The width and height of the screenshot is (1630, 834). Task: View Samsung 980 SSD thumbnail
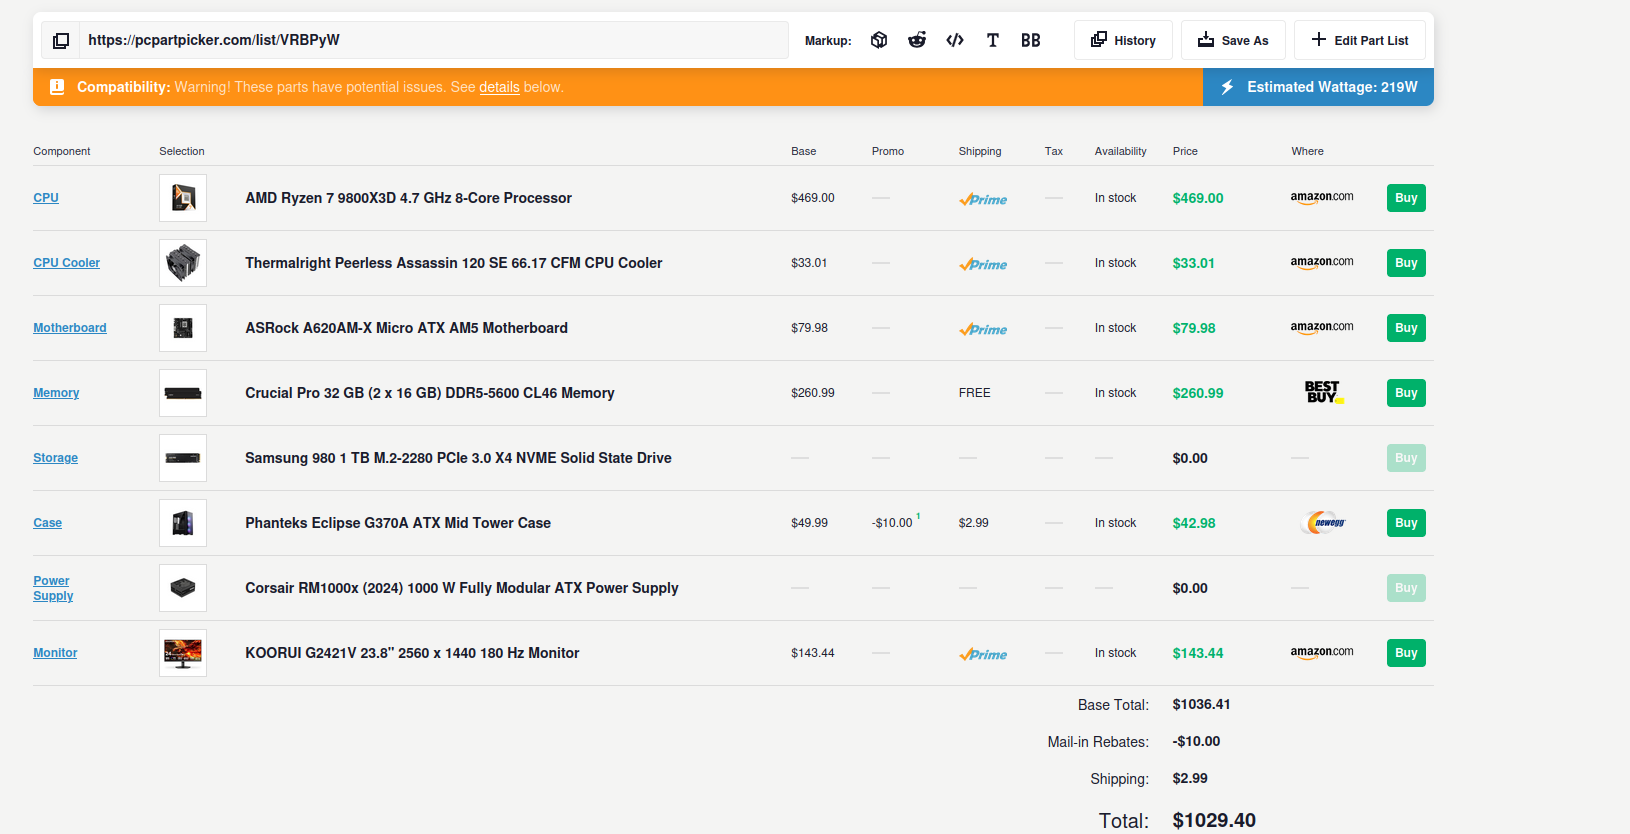(x=183, y=458)
